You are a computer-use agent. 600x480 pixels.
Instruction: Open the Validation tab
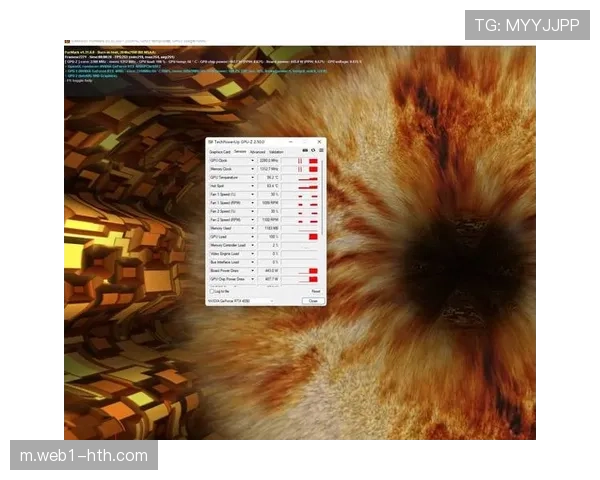click(x=276, y=152)
